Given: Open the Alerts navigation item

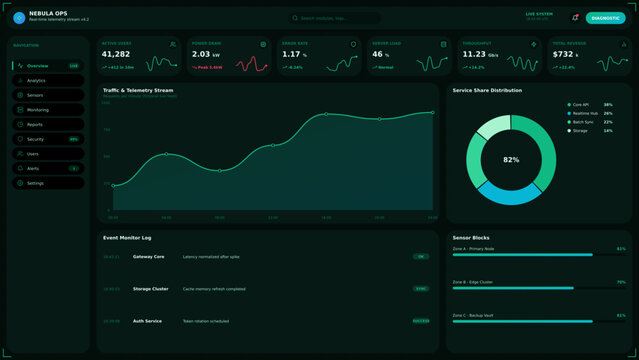Looking at the screenshot, I should pyautogui.click(x=48, y=168).
